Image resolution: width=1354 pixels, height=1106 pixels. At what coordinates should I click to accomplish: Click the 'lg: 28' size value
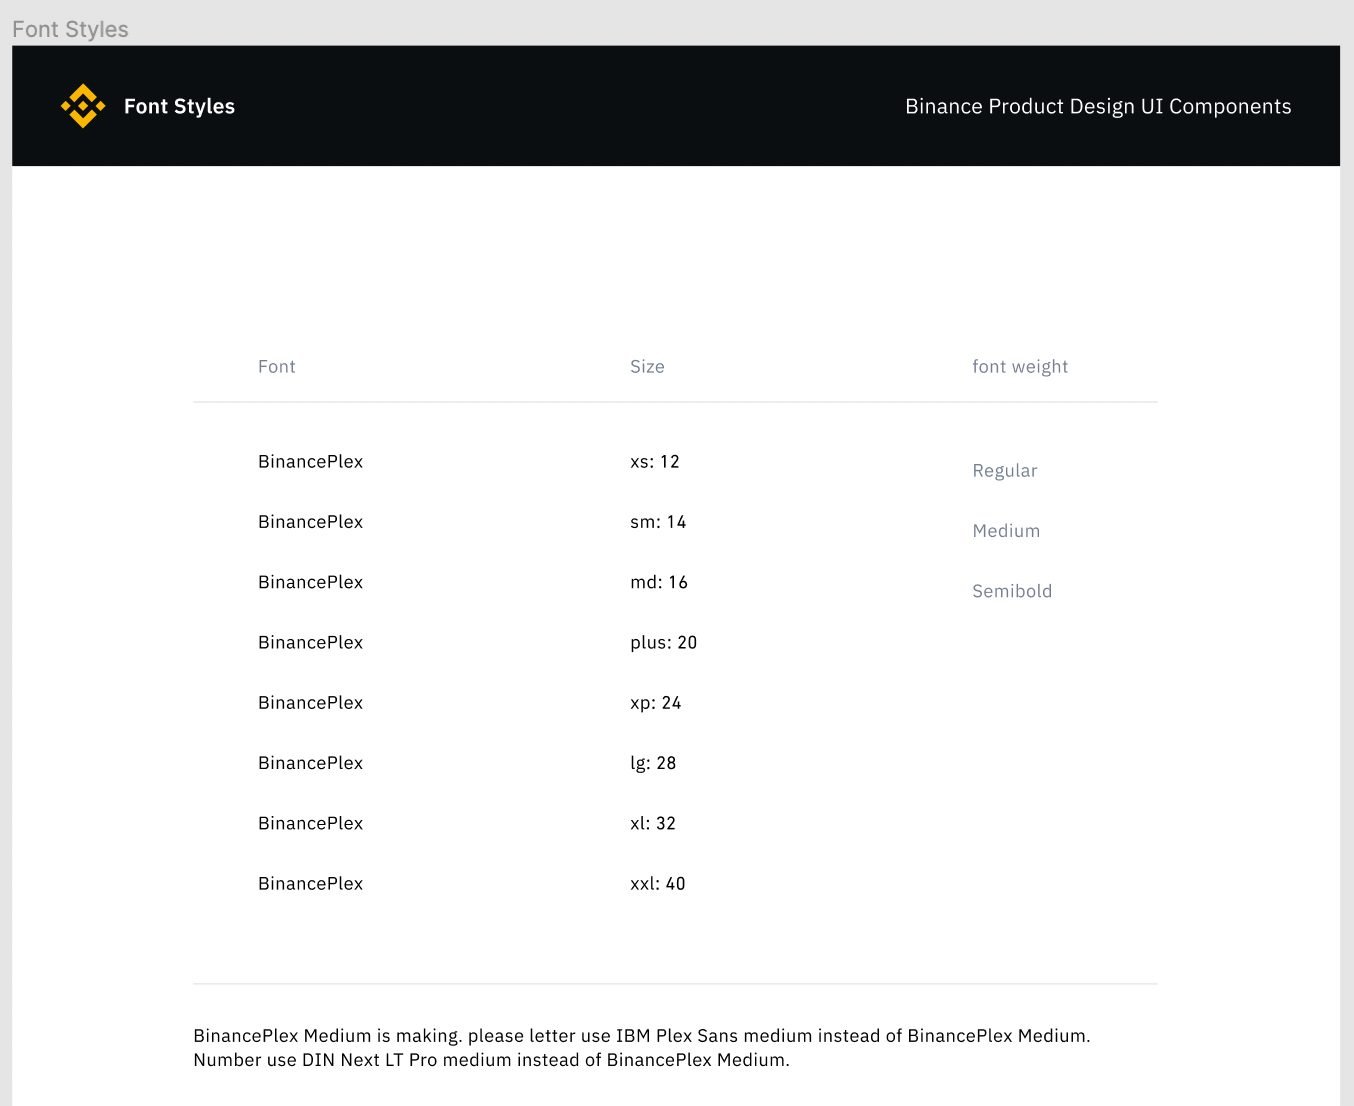[x=653, y=762]
